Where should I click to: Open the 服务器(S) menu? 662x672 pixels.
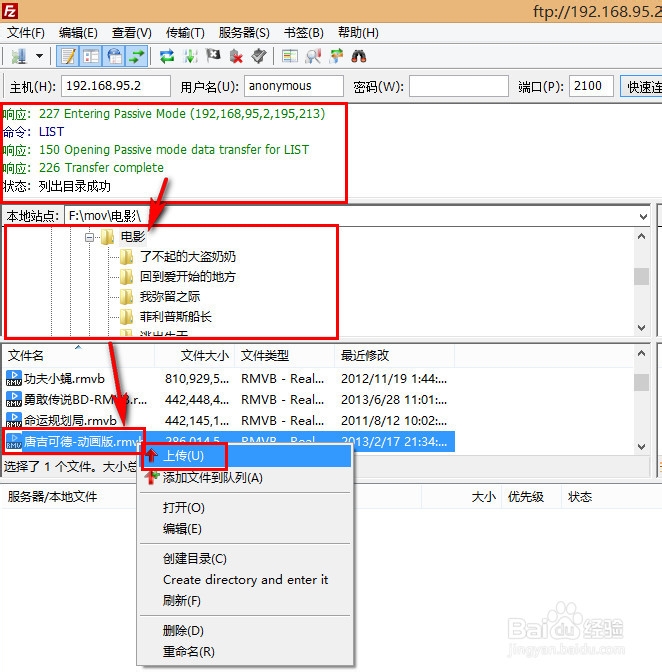click(244, 33)
